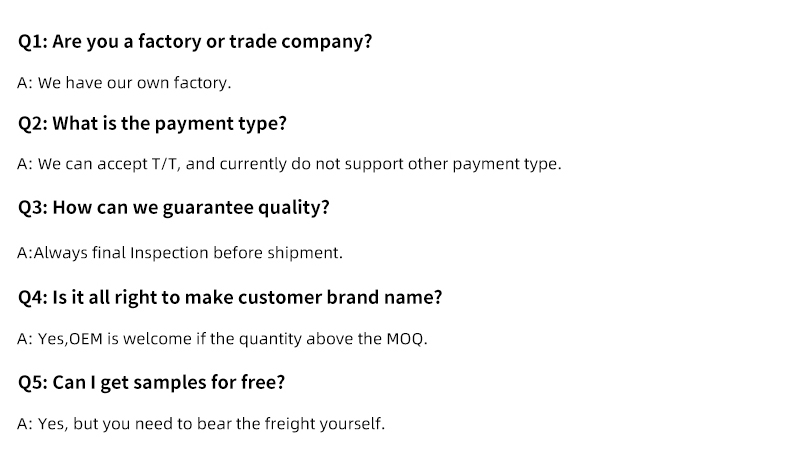Select the T/T payment answer line
The image size is (790, 462).
pyautogui.click(x=289, y=164)
